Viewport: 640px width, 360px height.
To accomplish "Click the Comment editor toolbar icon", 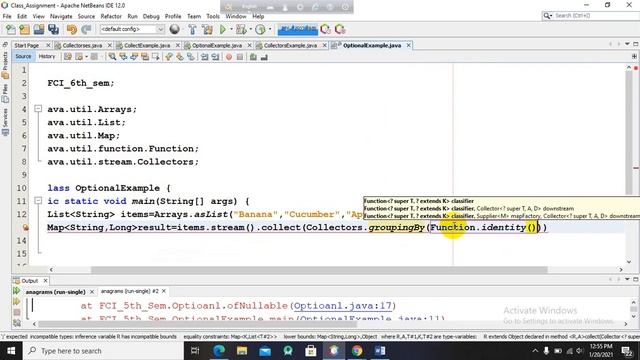I will point(253,57).
